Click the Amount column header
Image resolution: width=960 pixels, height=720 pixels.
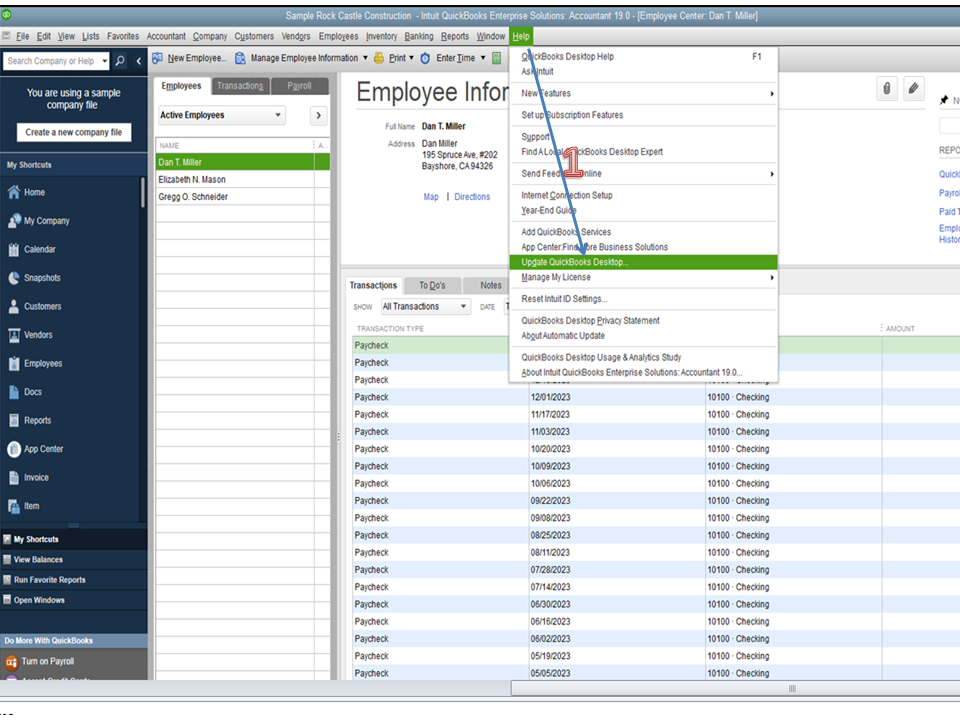pyautogui.click(x=900, y=329)
